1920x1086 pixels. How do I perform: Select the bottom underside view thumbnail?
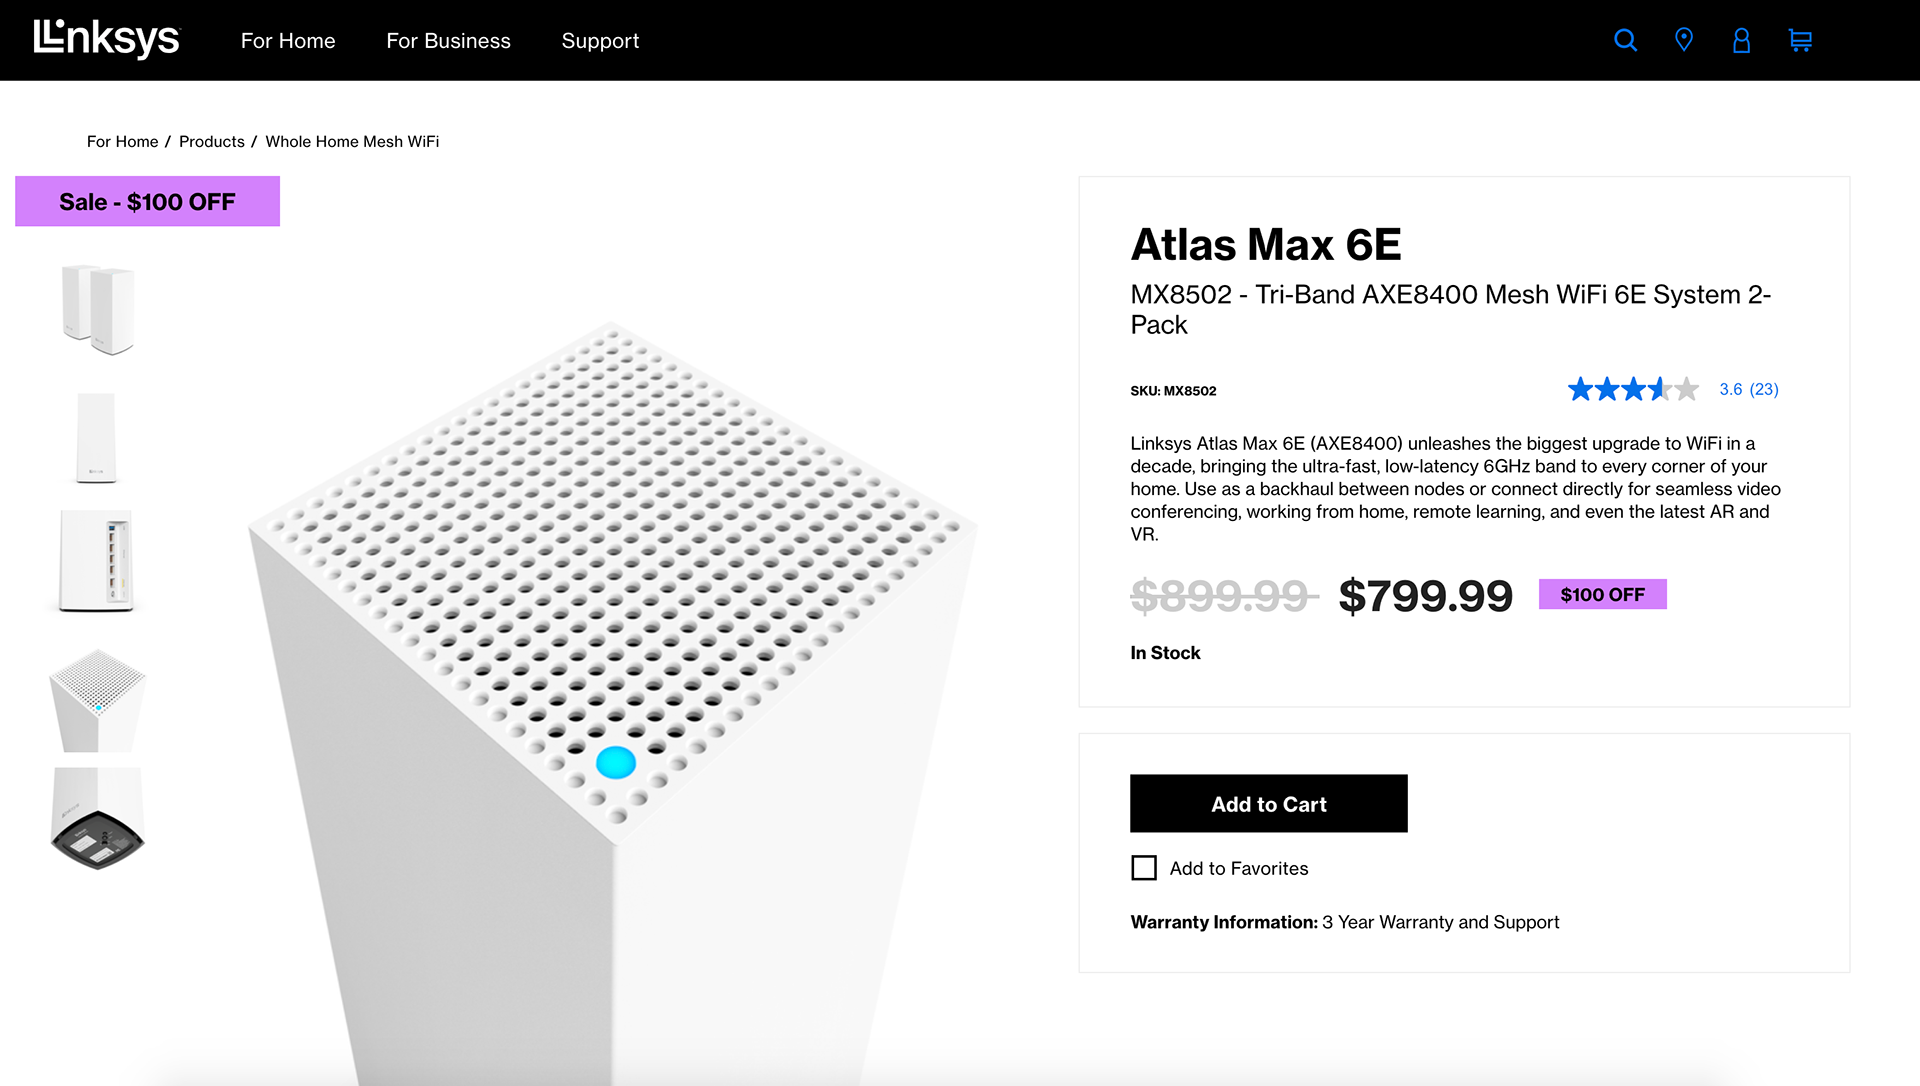tap(97, 819)
